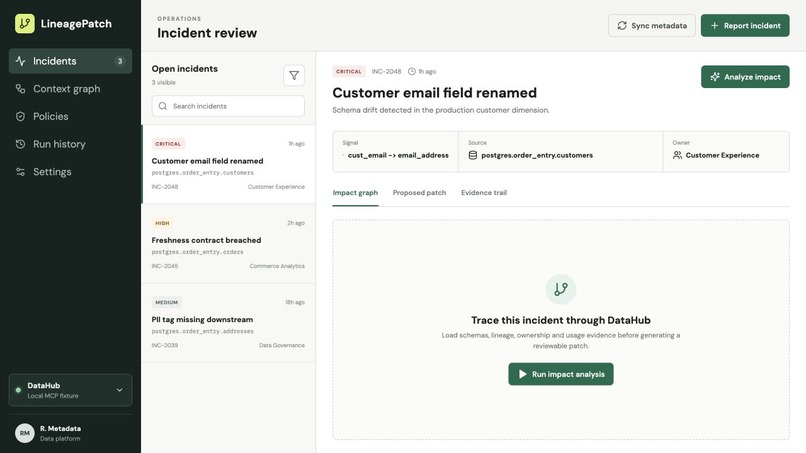Image resolution: width=806 pixels, height=453 pixels.
Task: Click the Run history clock icon
Action: [21, 144]
